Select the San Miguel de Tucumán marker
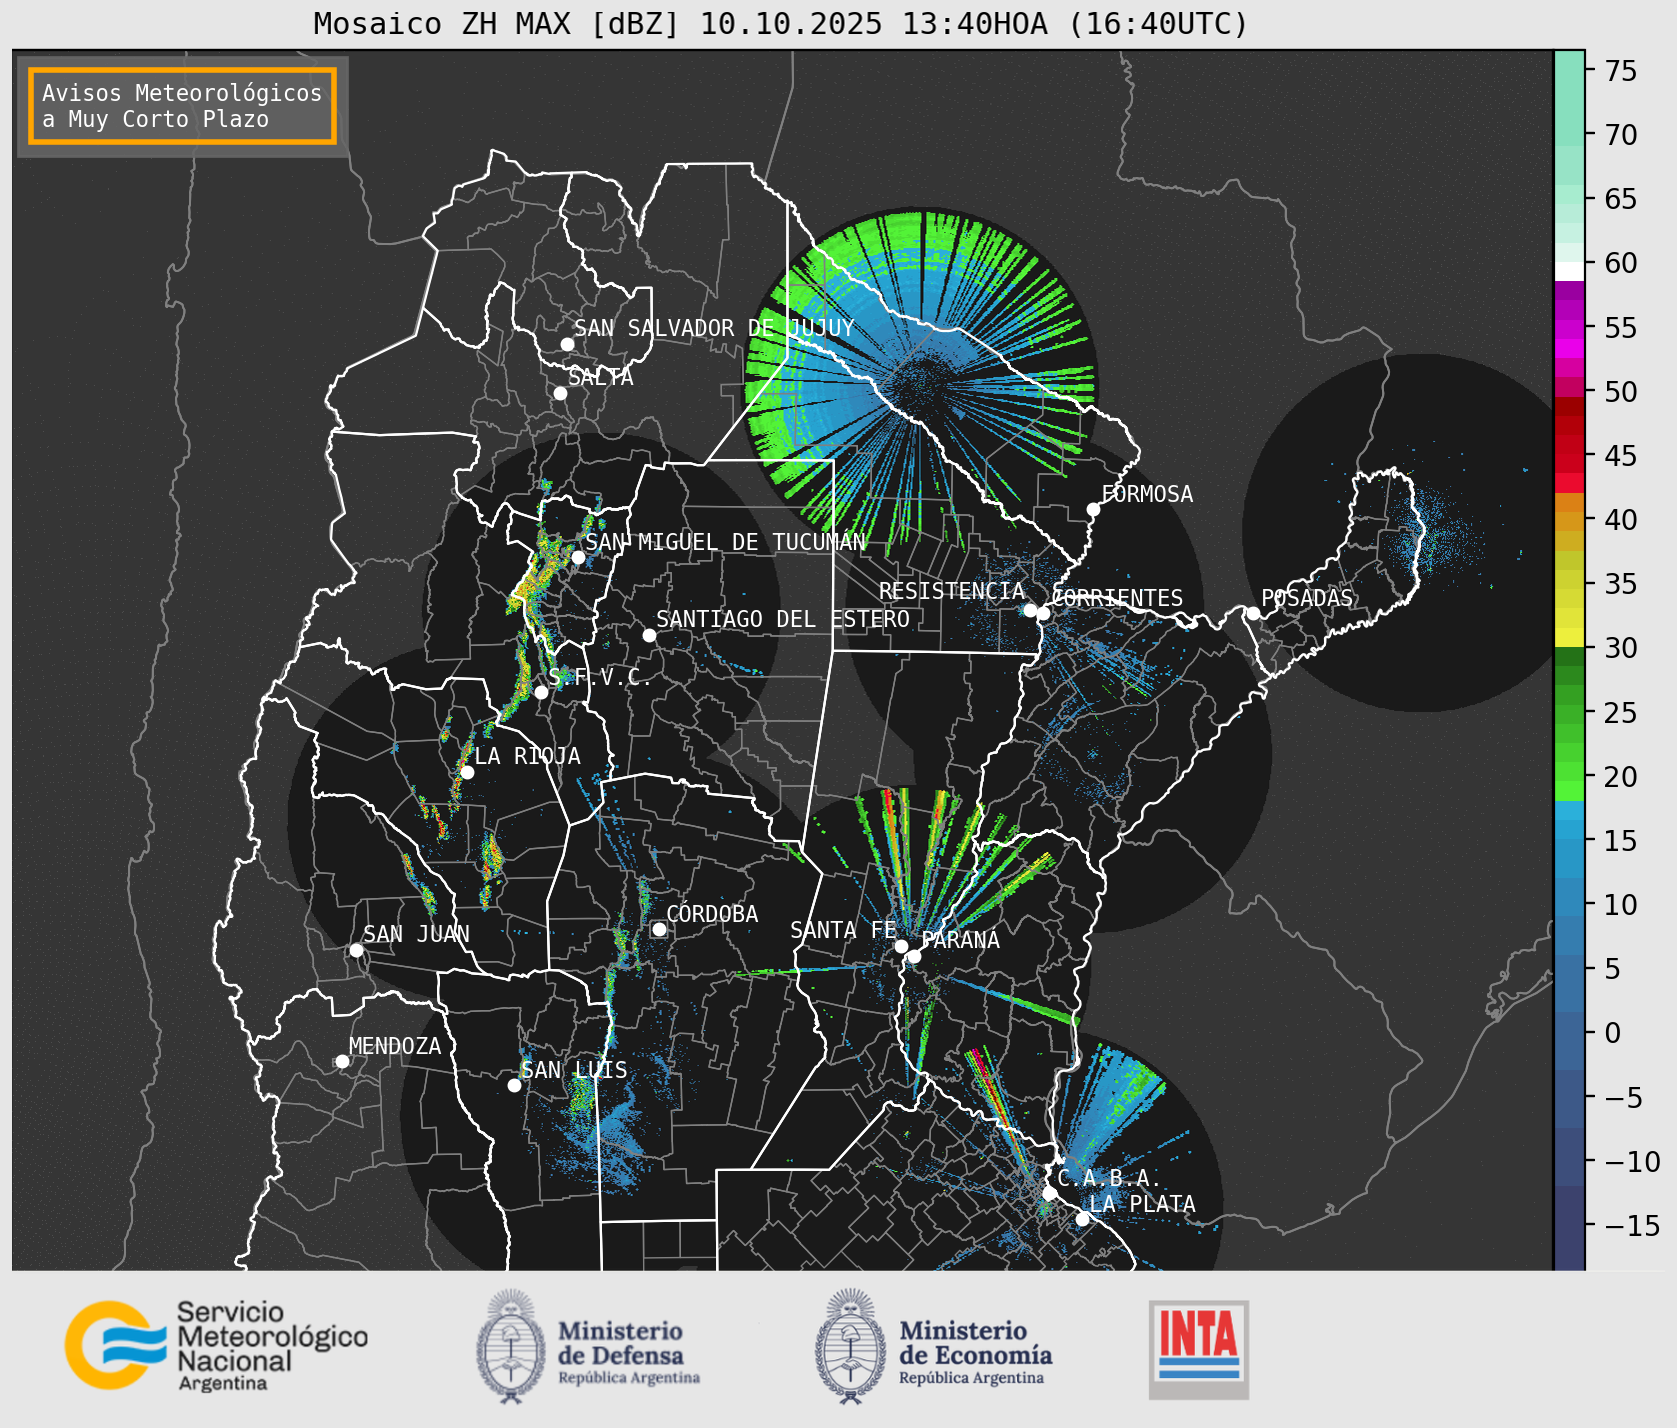1677x1428 pixels. 578,557
